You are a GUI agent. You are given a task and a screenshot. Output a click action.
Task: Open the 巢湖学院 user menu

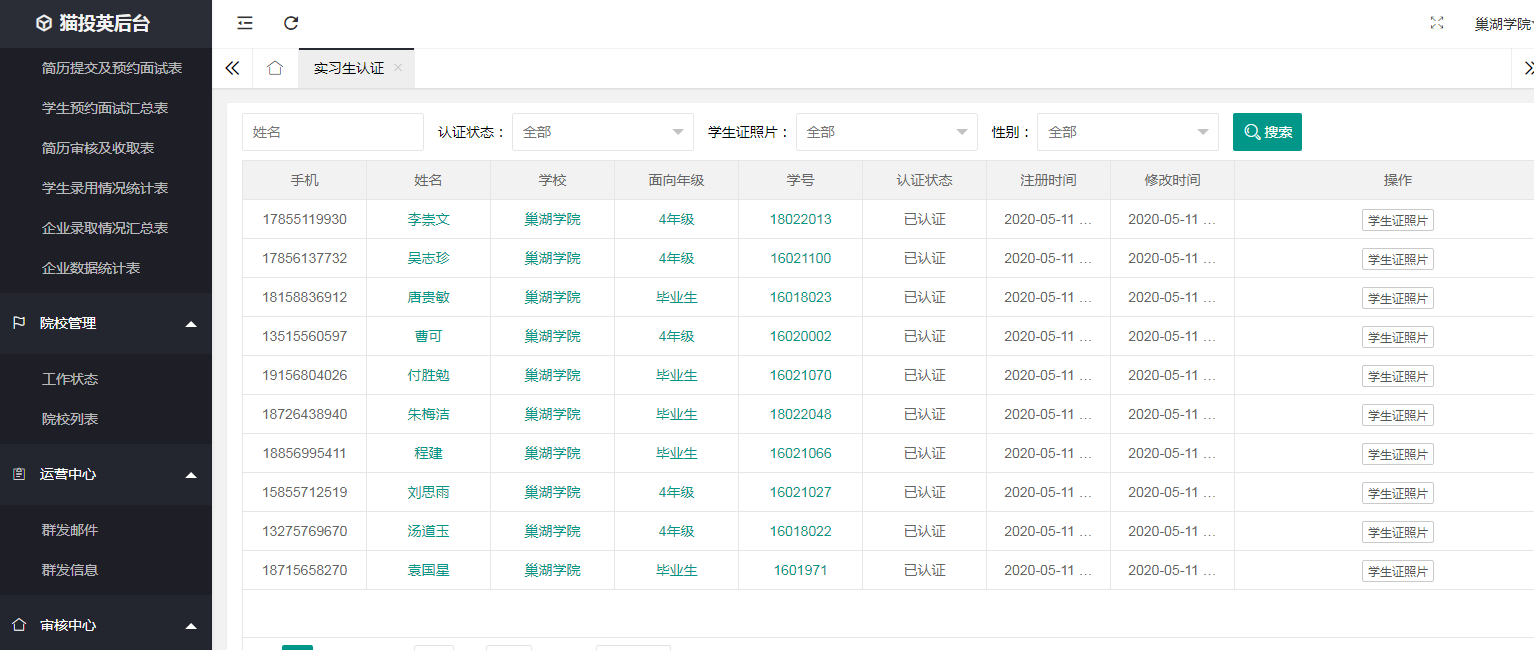pyautogui.click(x=1504, y=24)
